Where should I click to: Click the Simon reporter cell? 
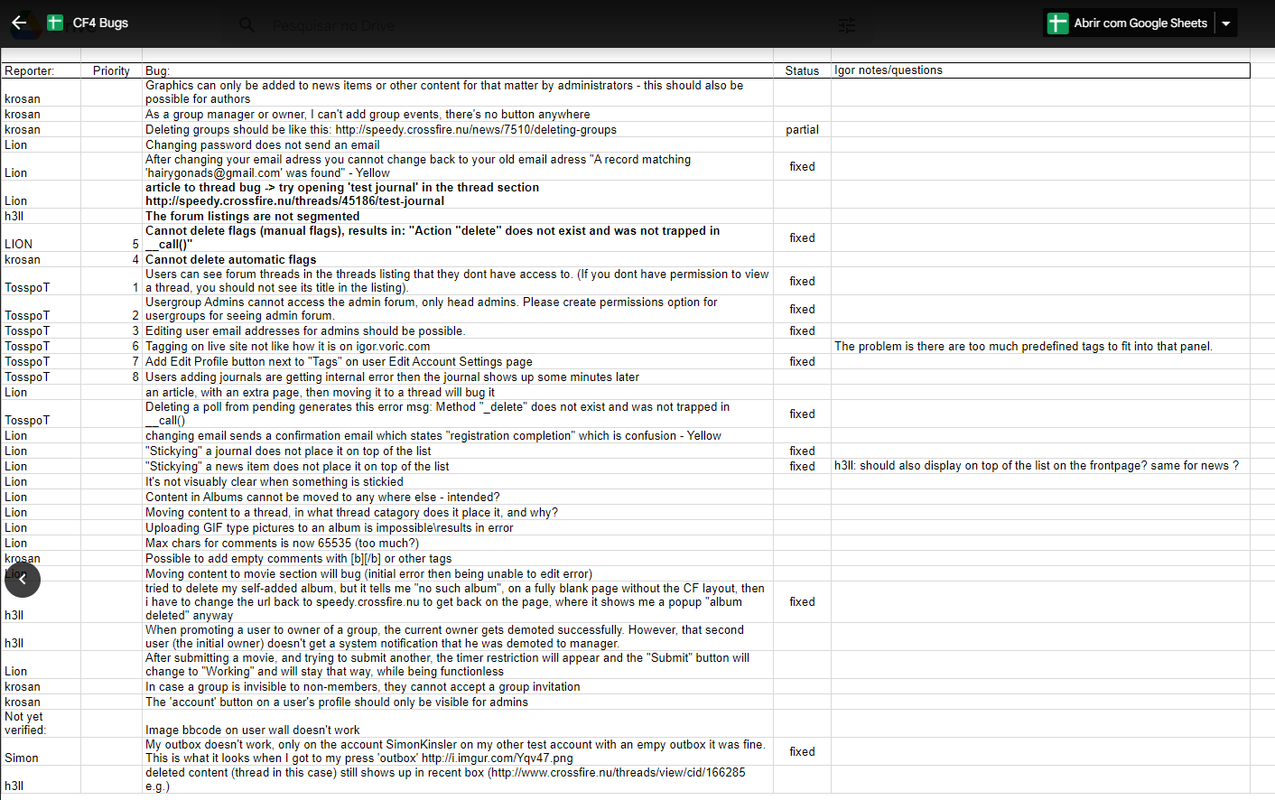click(41, 752)
